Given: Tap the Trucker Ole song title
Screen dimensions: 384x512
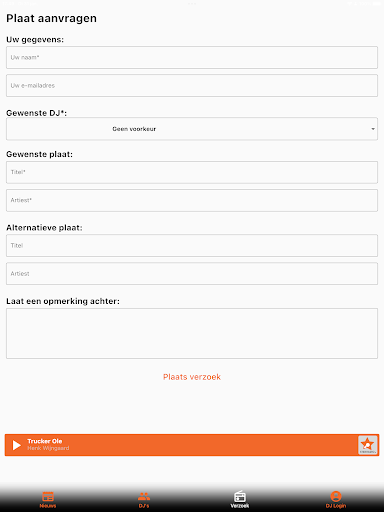Looking at the screenshot, I should 45,441.
